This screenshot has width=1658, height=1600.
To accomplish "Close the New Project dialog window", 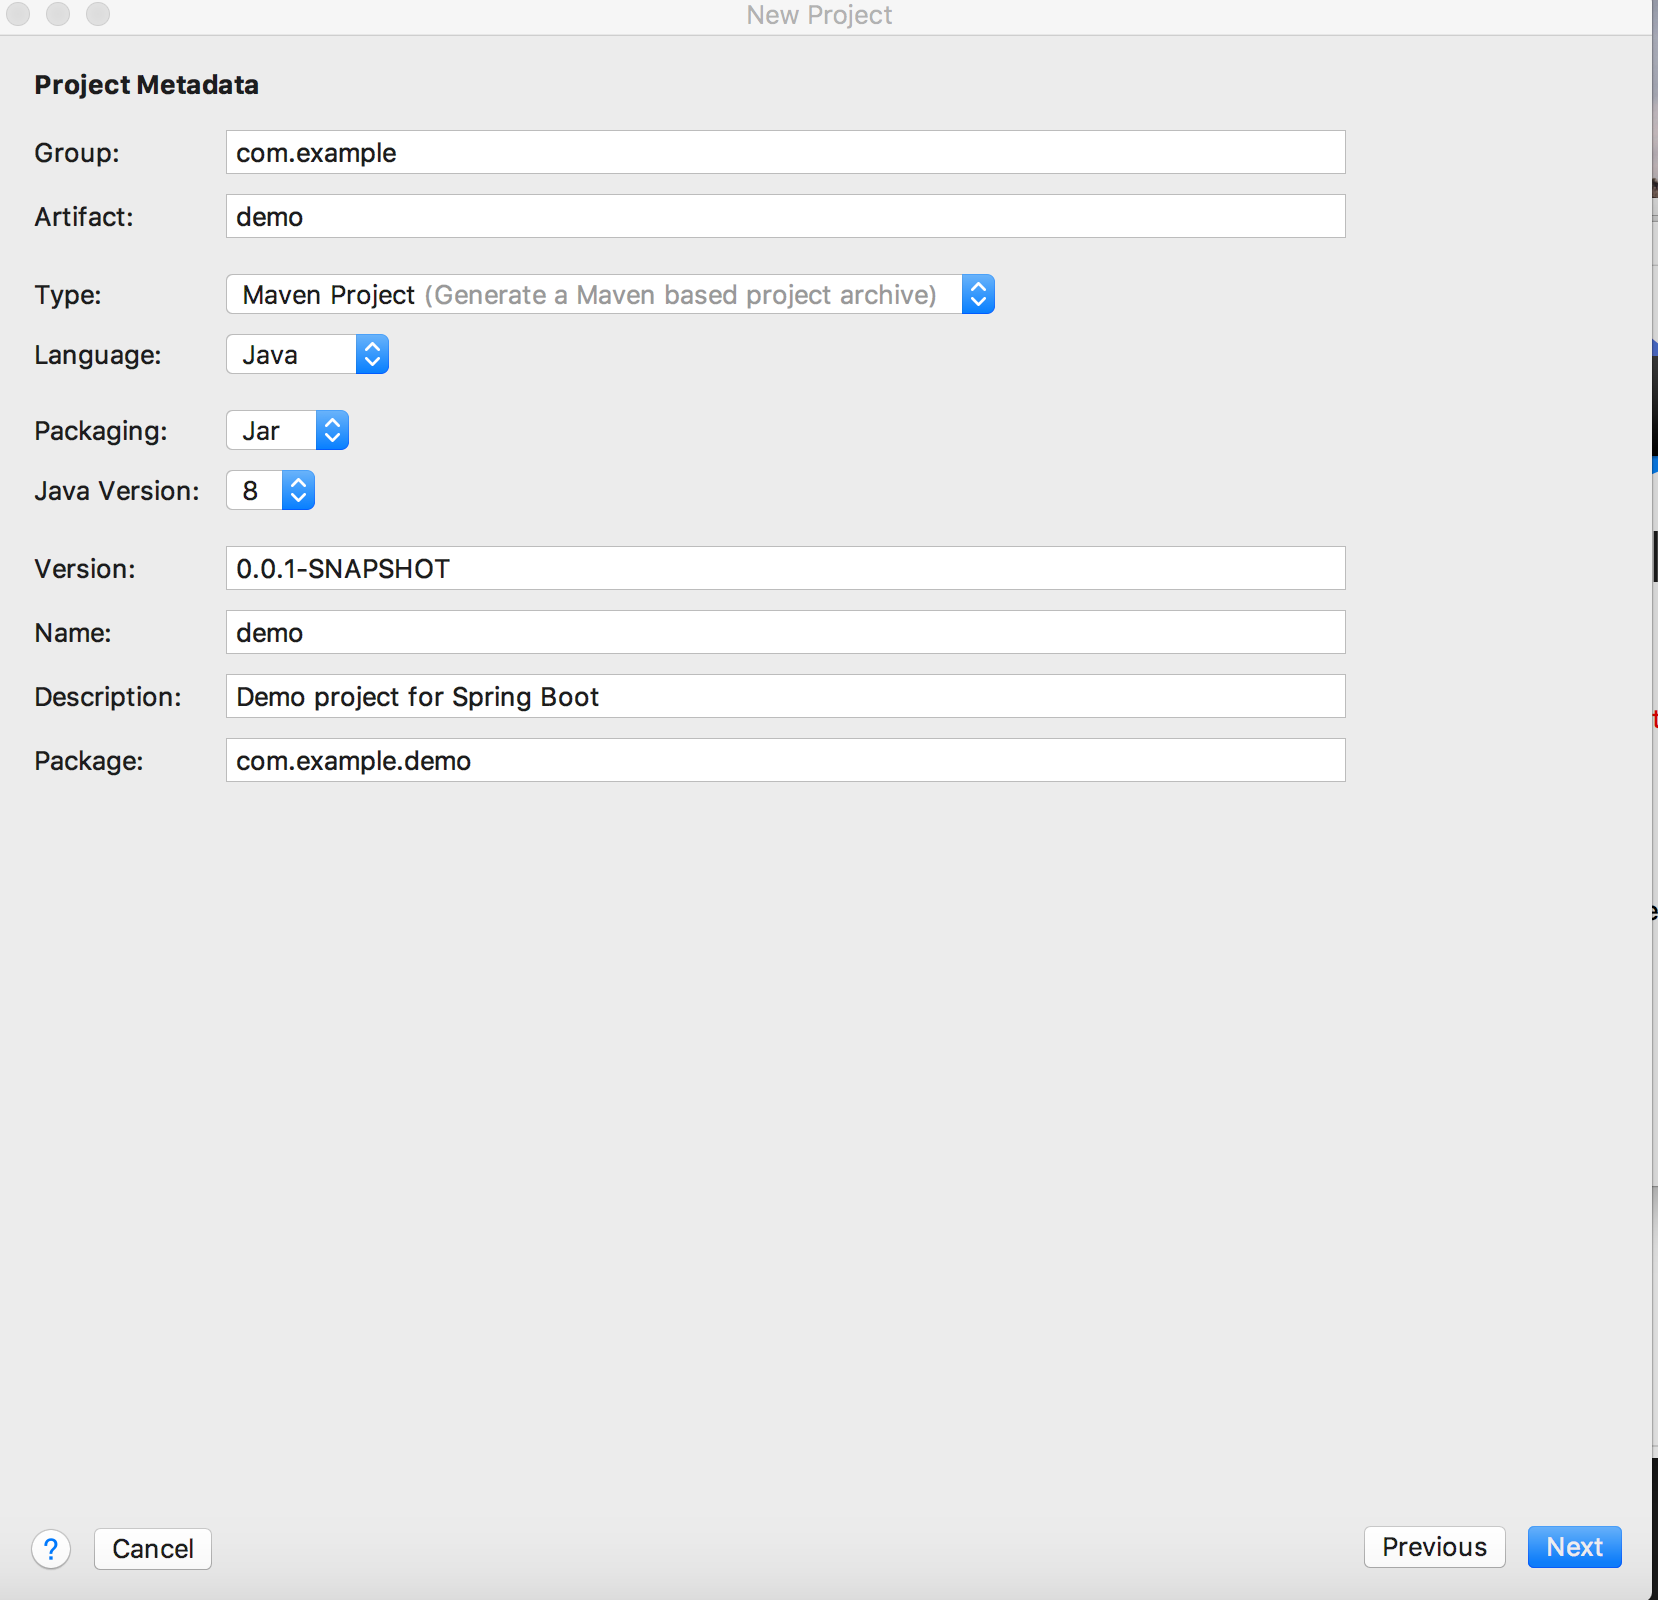I will point(18,13).
